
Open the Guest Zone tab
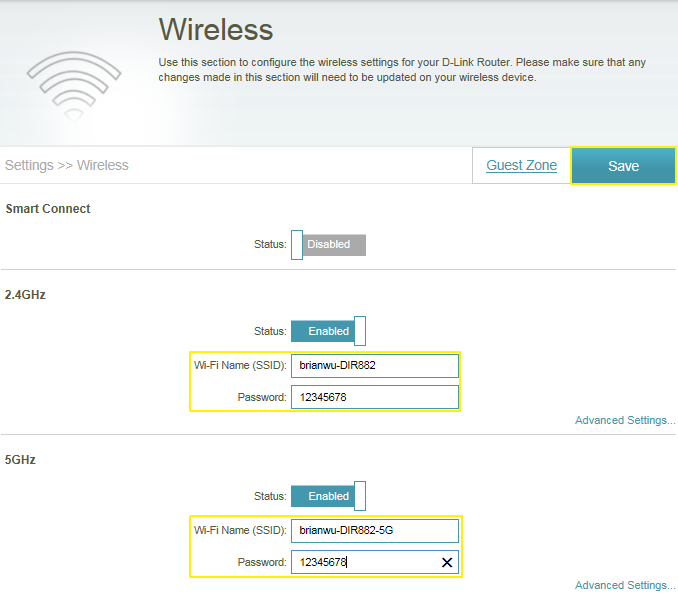[x=521, y=165]
